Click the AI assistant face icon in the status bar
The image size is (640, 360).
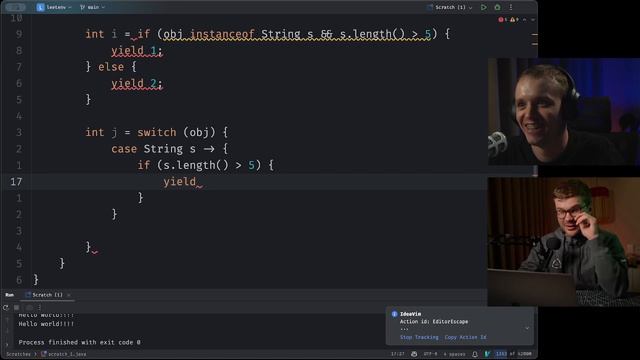point(414,354)
